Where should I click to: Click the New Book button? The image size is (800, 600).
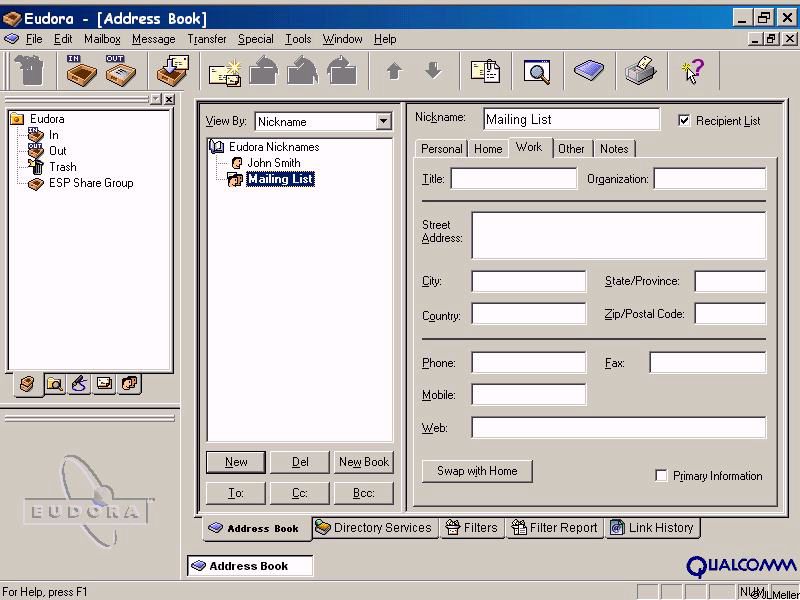coord(364,462)
